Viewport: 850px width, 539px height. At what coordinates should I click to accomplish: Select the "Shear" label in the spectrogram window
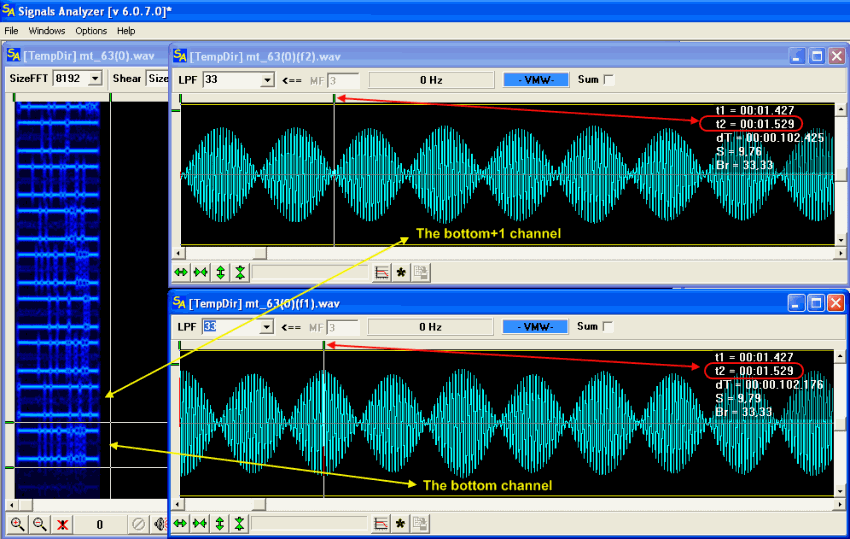pos(126,78)
